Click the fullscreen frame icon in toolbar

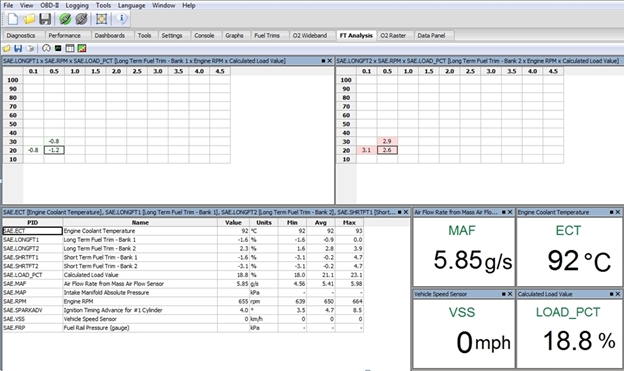[x=101, y=19]
